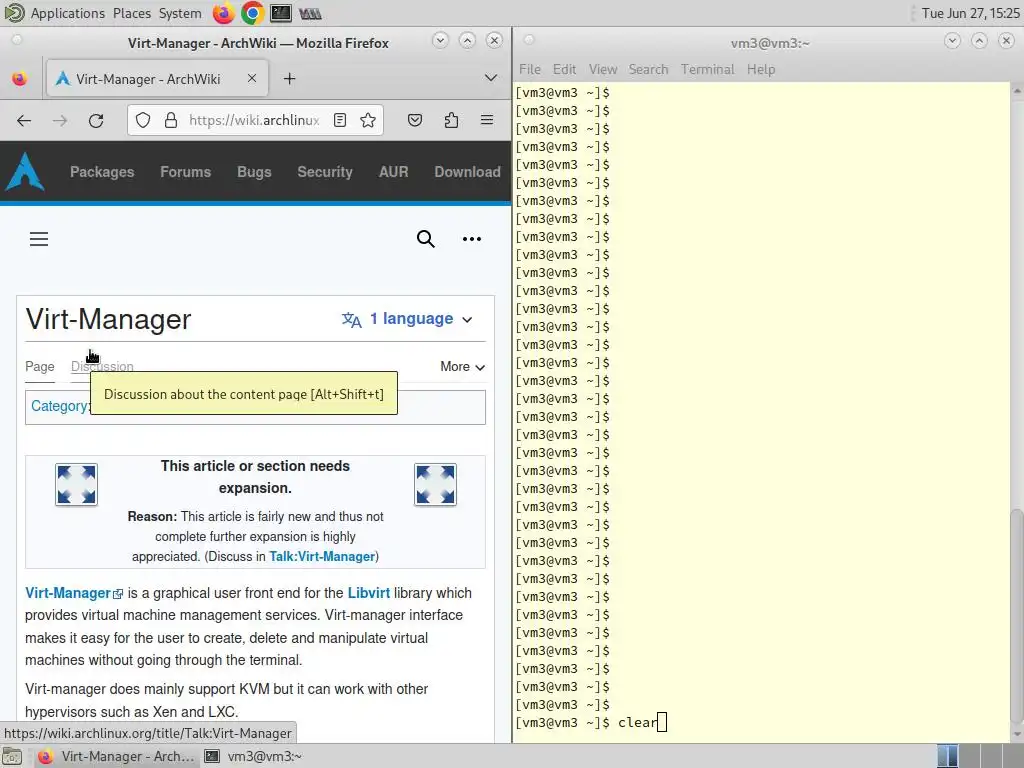
Task: Open the Terminal menu in terminal
Action: (x=707, y=69)
